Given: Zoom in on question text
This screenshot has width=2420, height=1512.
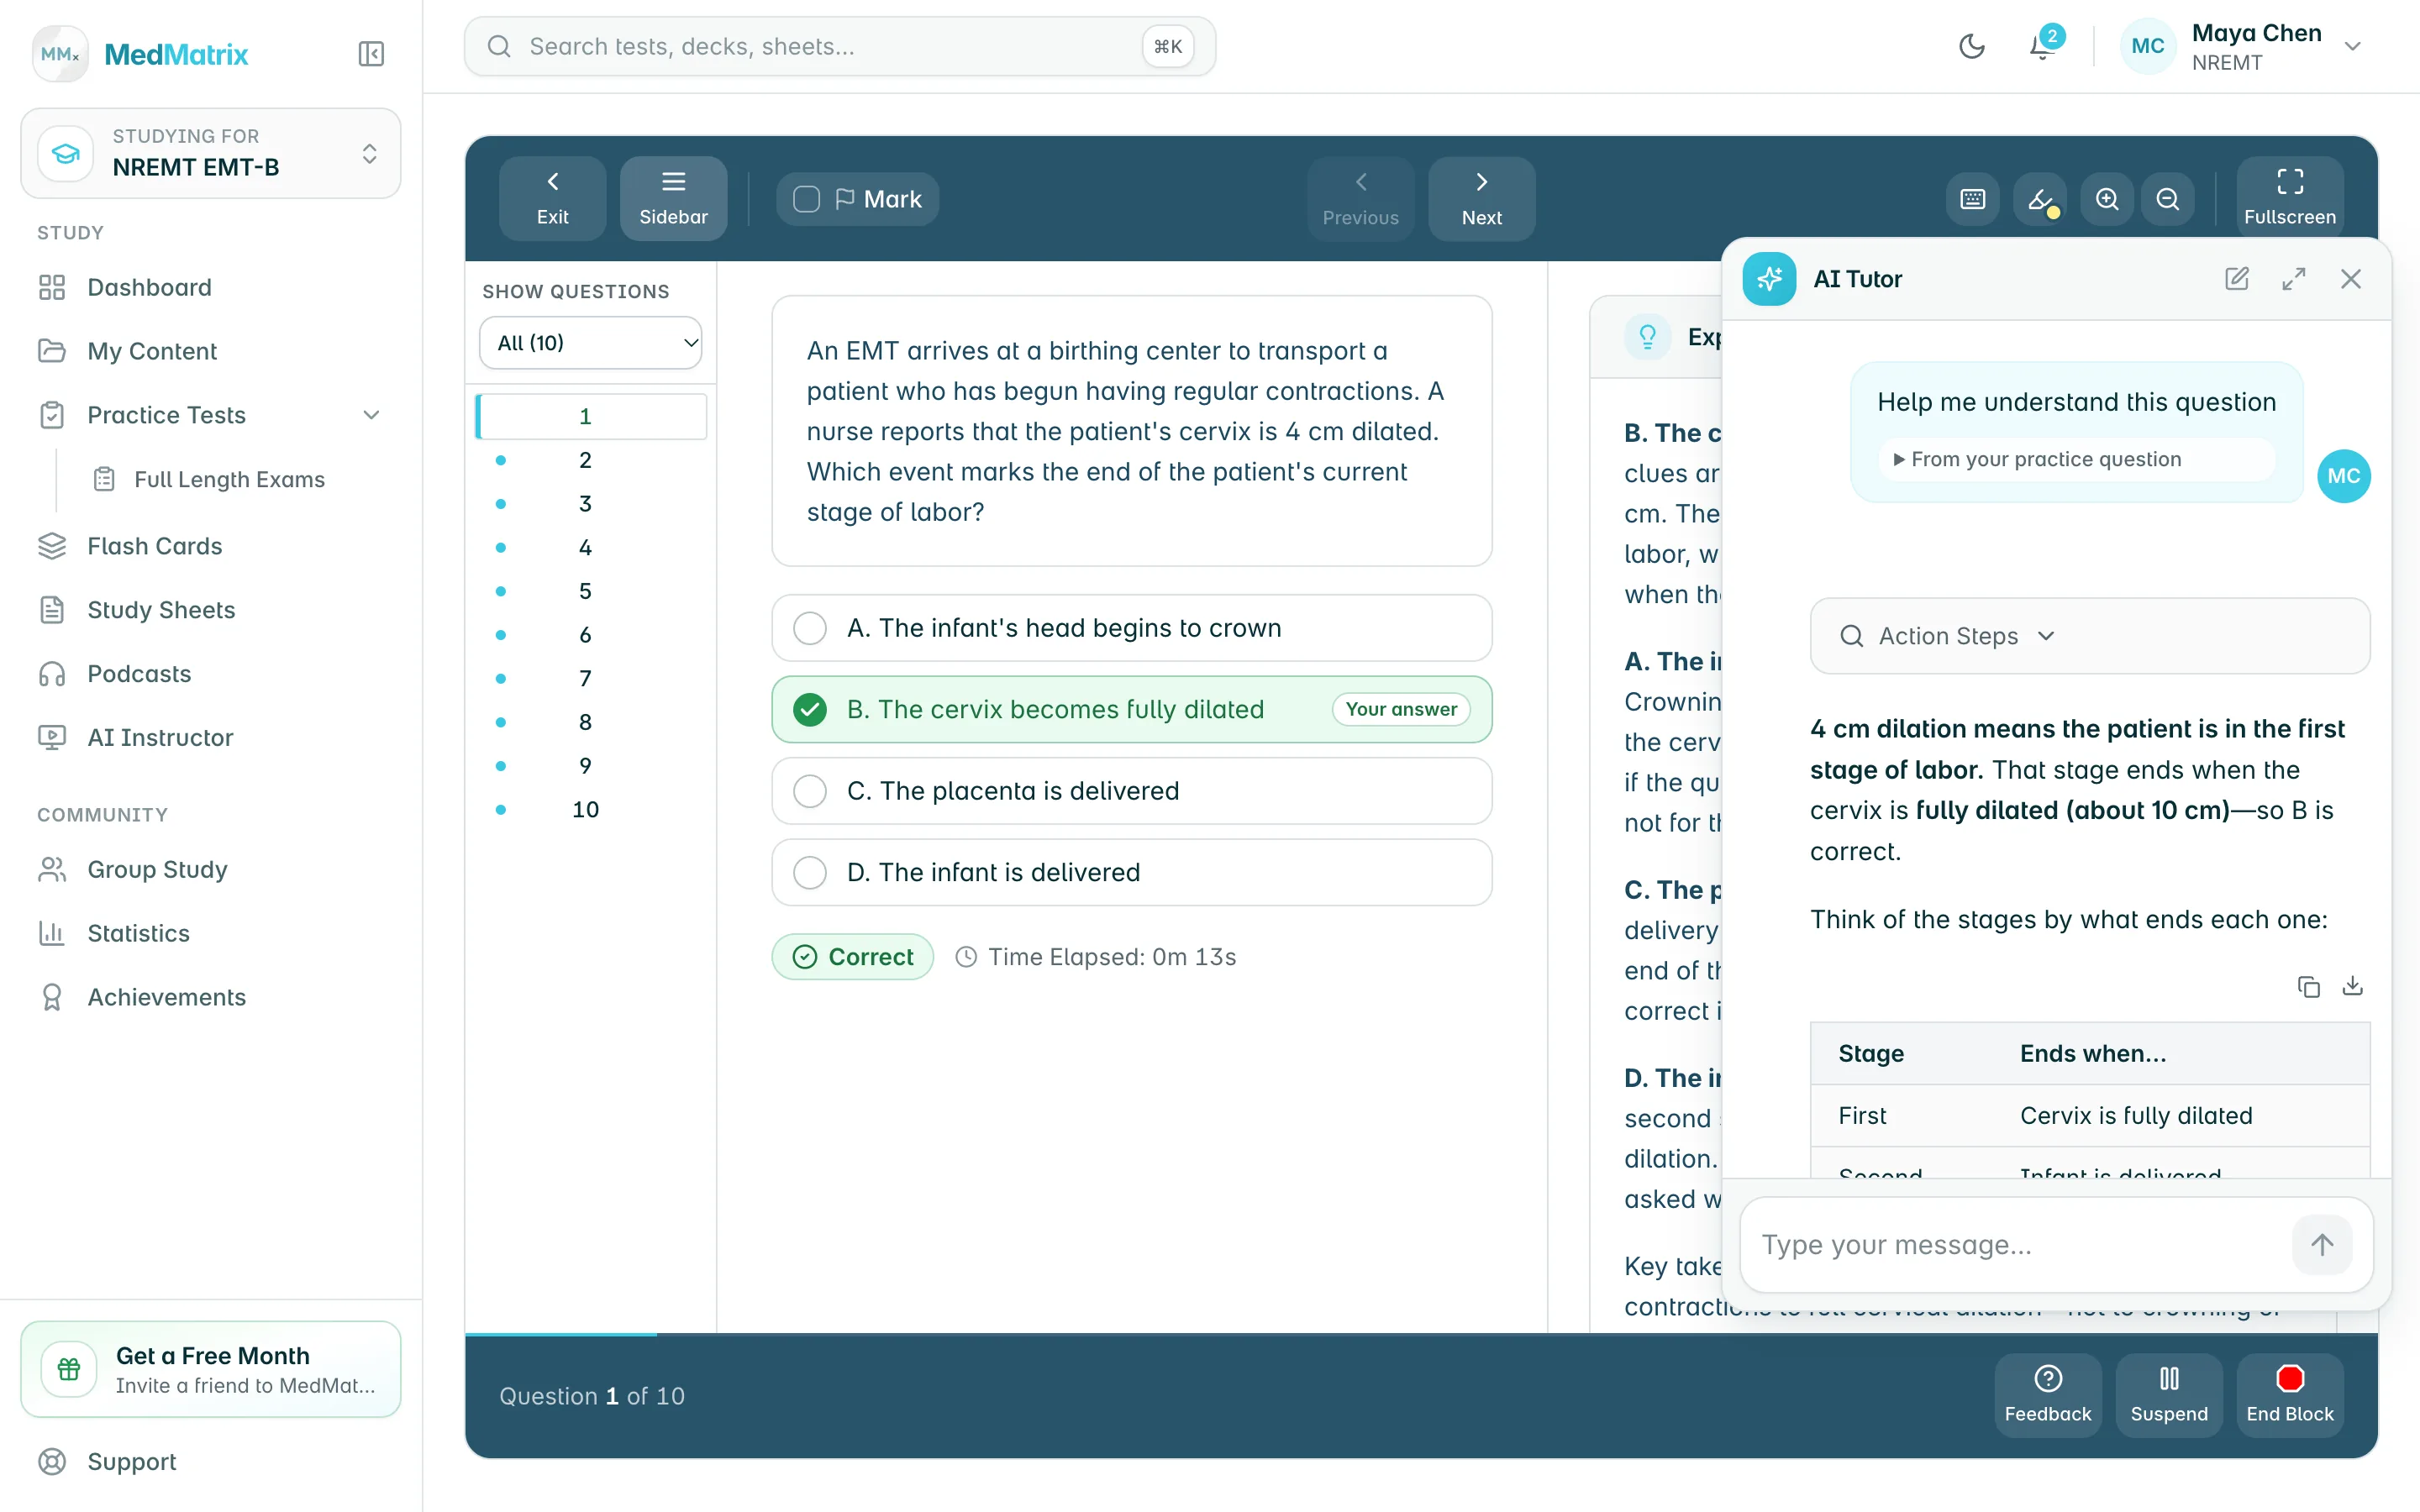Looking at the screenshot, I should [x=2107, y=199].
